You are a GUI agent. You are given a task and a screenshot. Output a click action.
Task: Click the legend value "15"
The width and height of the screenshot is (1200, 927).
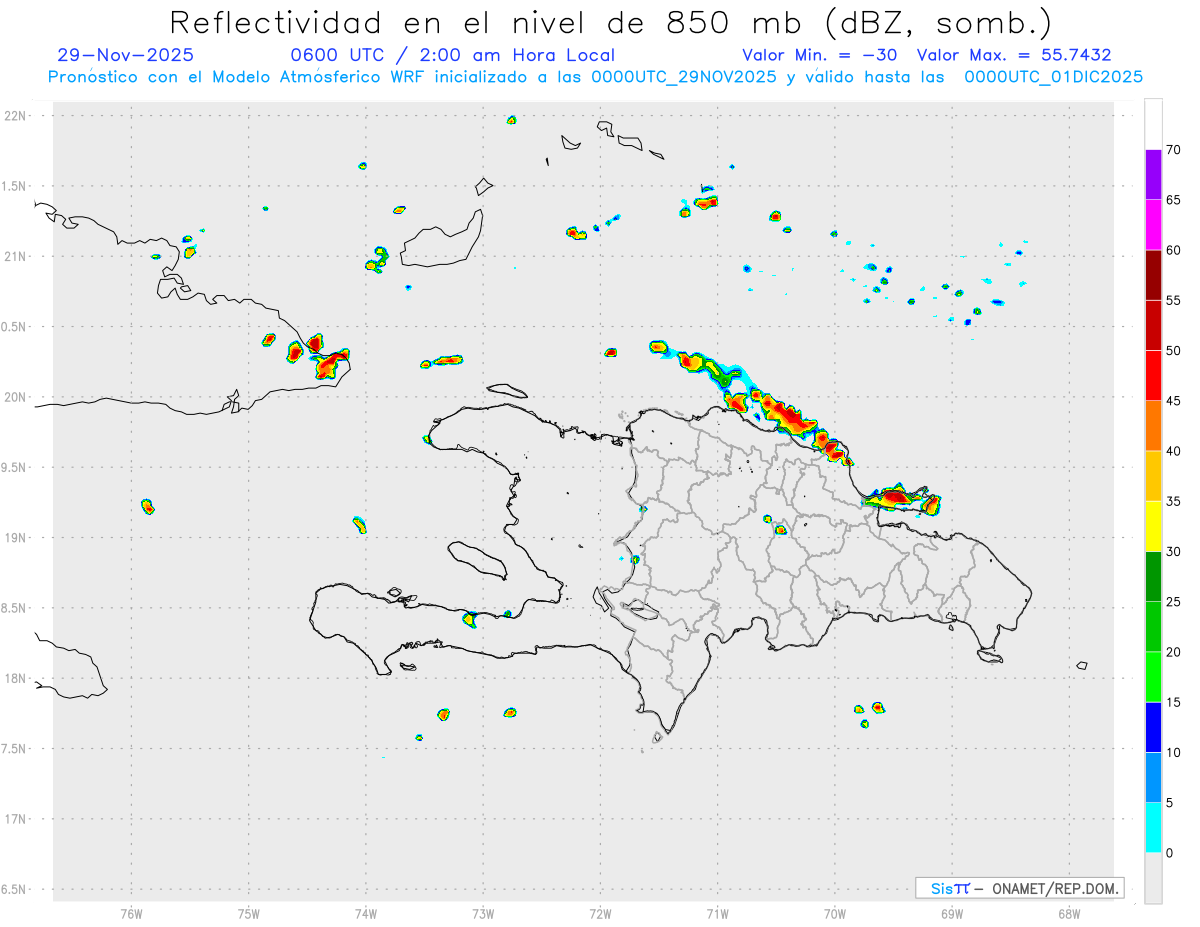pos(1173,702)
